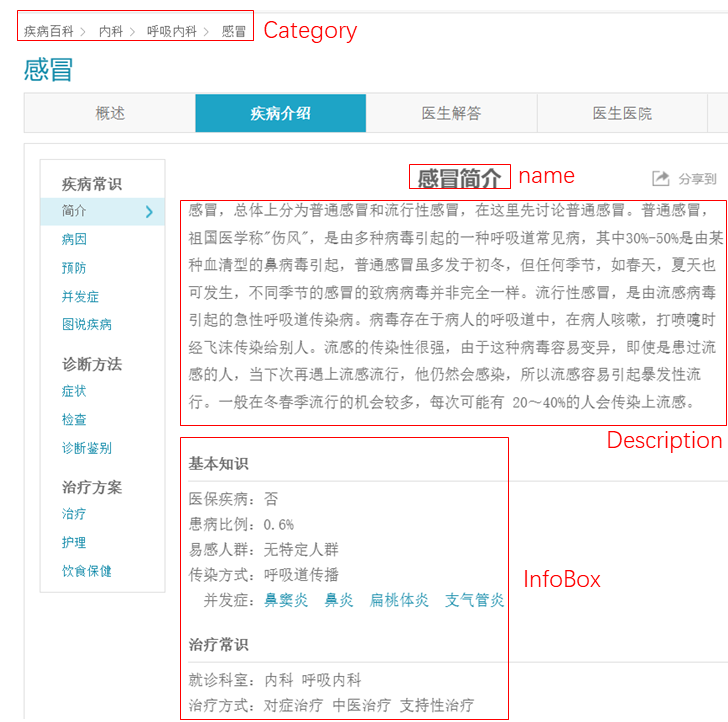Open the 预防 sidebar link
The image size is (728, 722).
click(x=74, y=268)
